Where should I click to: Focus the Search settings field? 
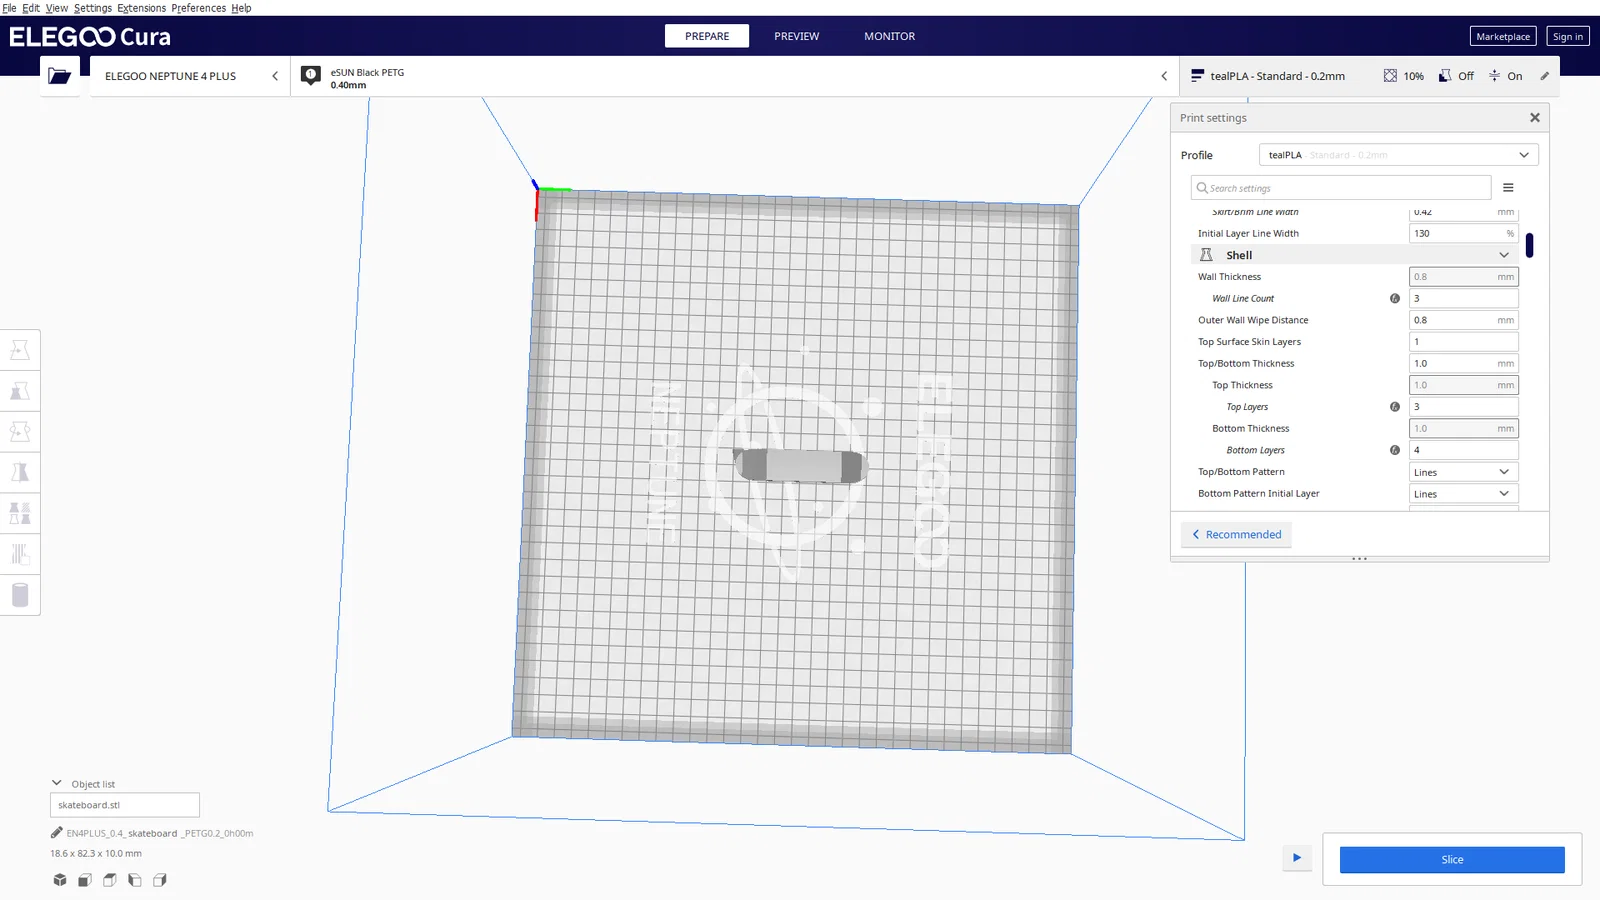pyautogui.click(x=1341, y=188)
